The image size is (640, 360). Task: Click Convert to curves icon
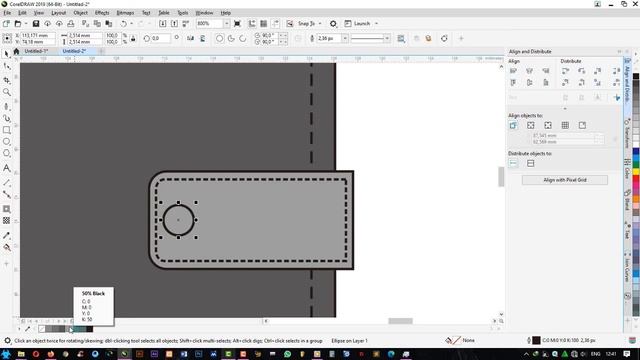(x=444, y=38)
